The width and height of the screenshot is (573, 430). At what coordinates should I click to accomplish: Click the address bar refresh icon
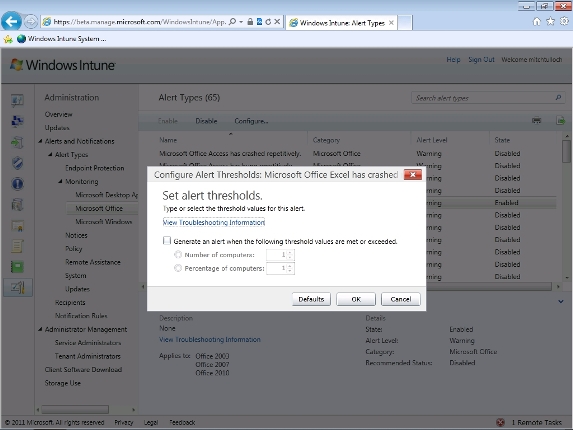click(268, 22)
